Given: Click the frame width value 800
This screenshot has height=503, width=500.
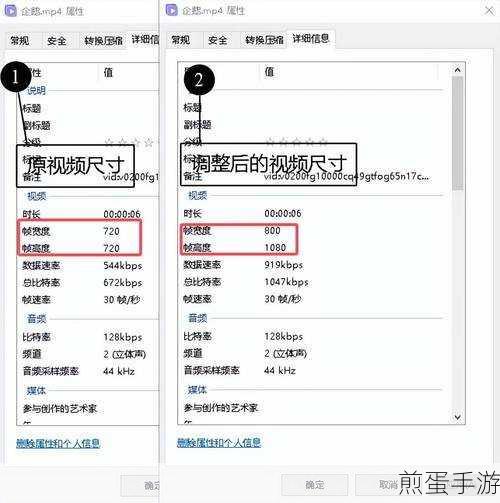Looking at the screenshot, I should (x=272, y=230).
